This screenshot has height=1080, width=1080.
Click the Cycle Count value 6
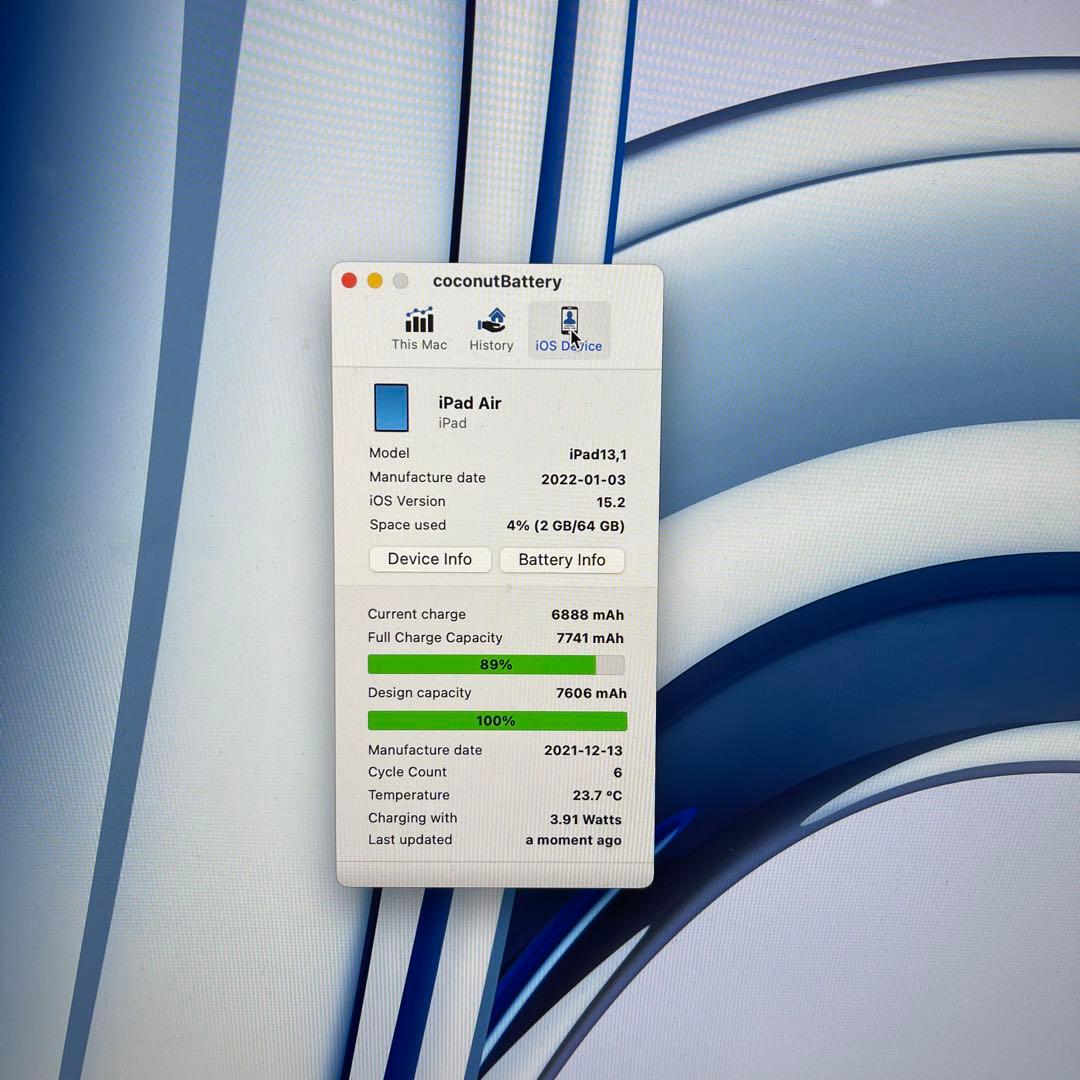[x=618, y=773]
